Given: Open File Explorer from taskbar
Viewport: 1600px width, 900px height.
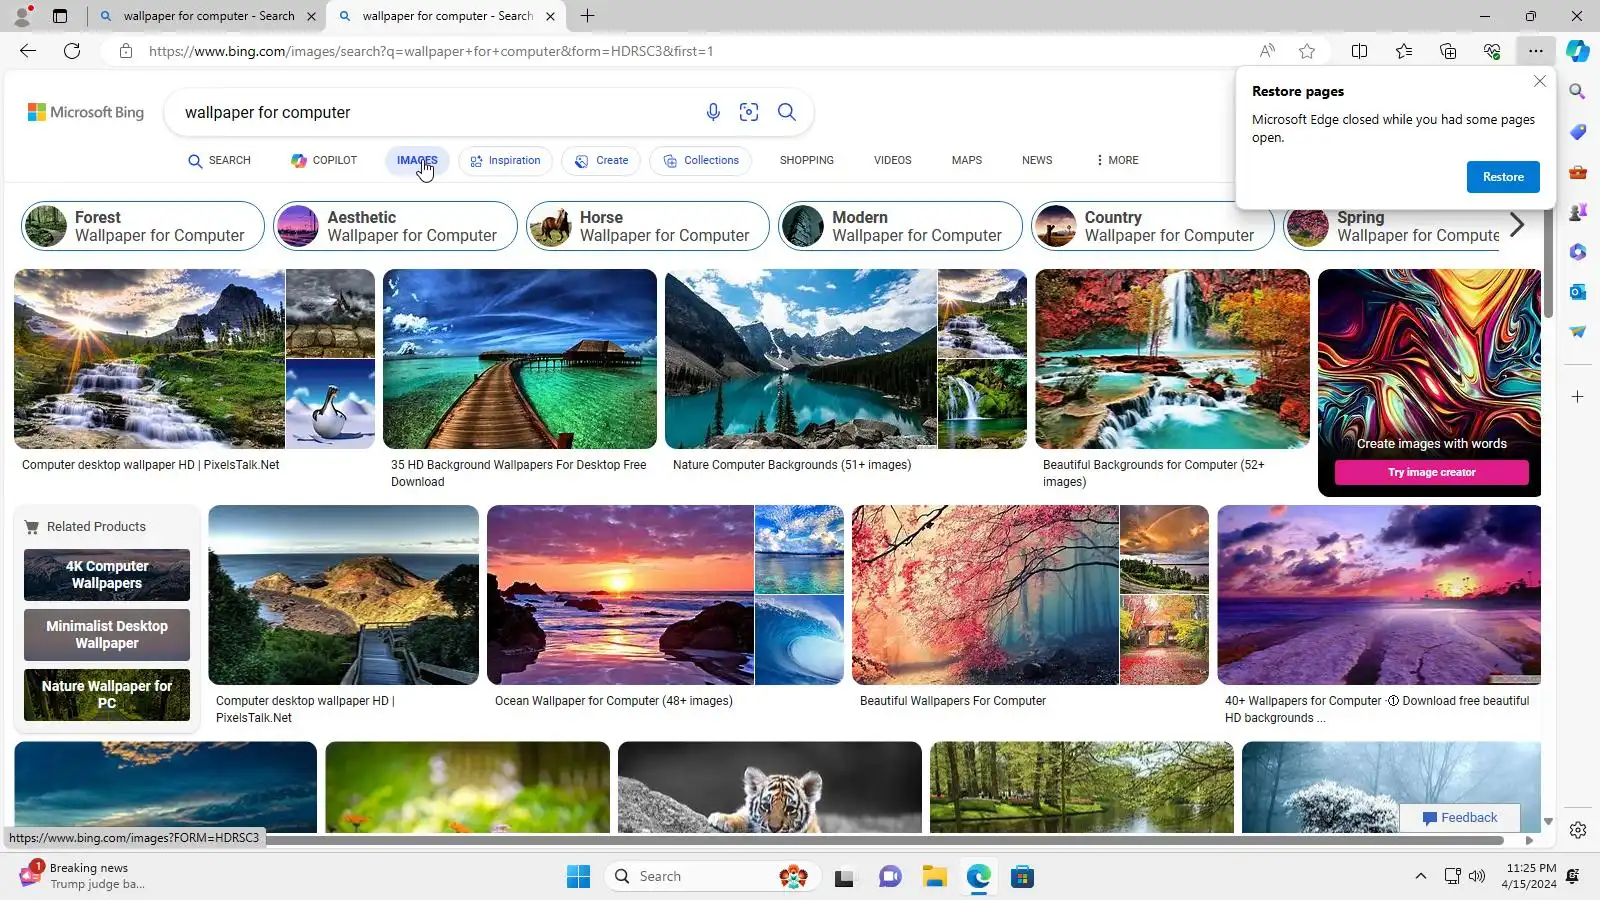Looking at the screenshot, I should pyautogui.click(x=935, y=877).
